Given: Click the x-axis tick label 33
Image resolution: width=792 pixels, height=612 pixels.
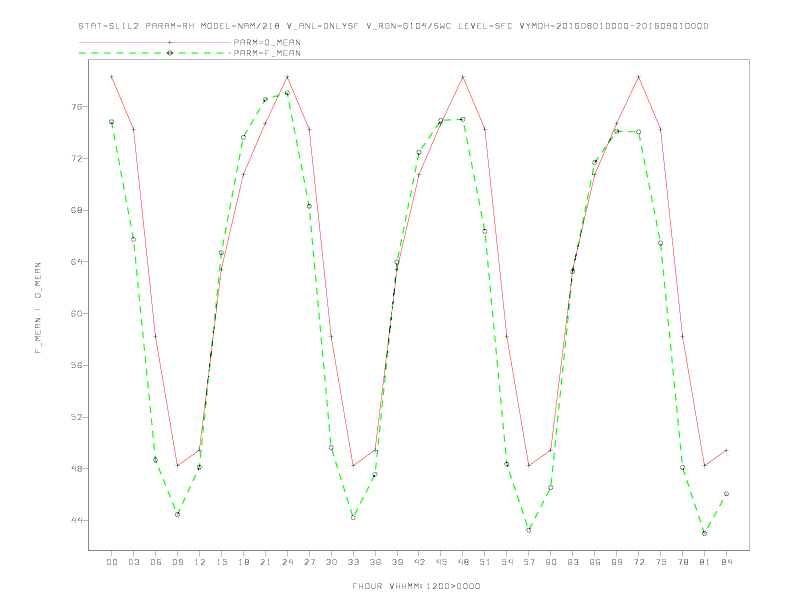Looking at the screenshot, I should click(x=353, y=562).
